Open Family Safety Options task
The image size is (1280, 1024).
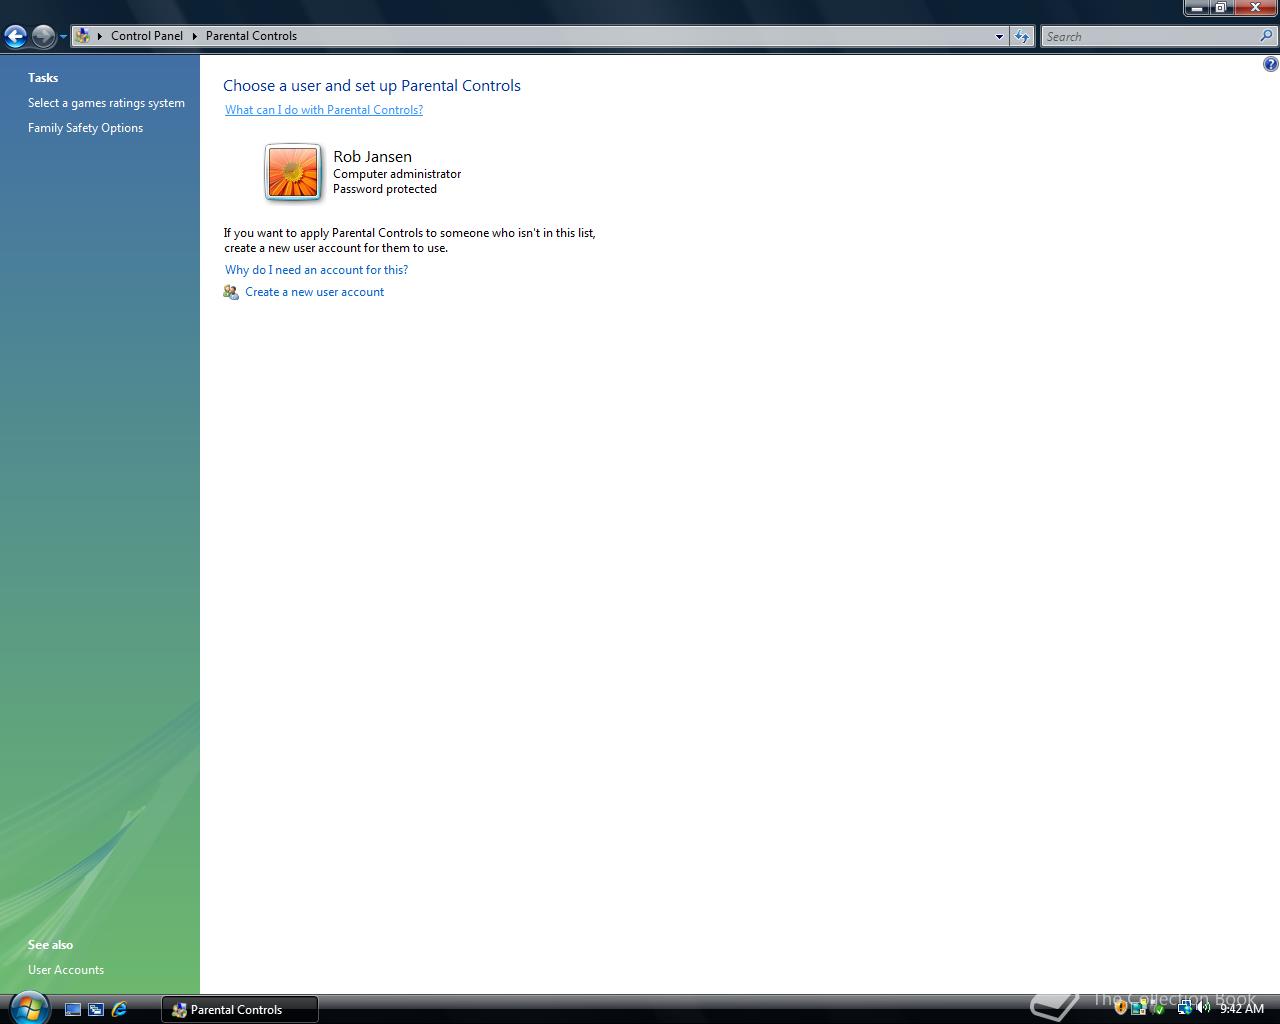(85, 128)
